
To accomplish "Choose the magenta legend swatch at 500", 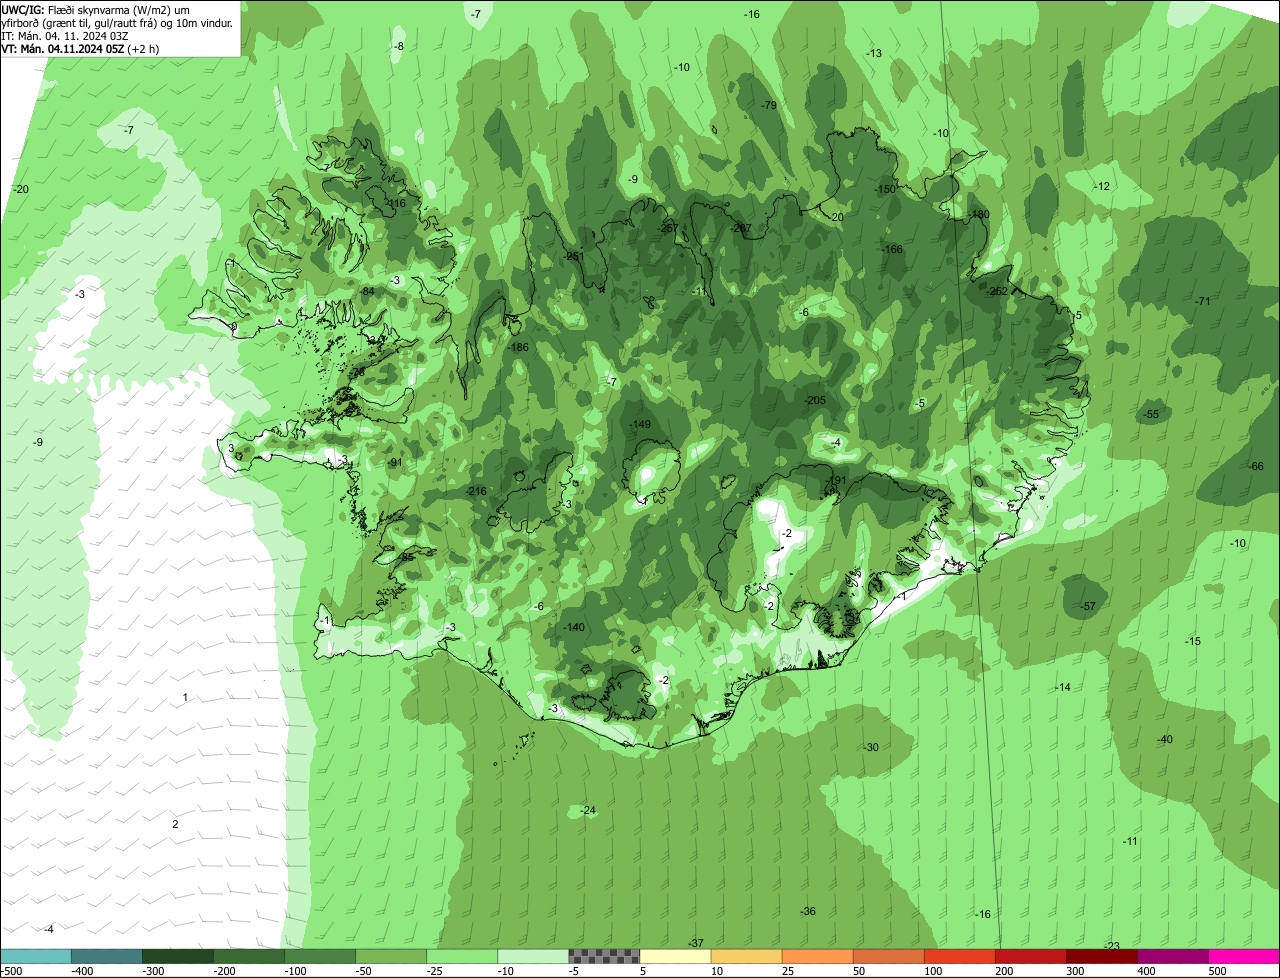I will (x=1244, y=956).
